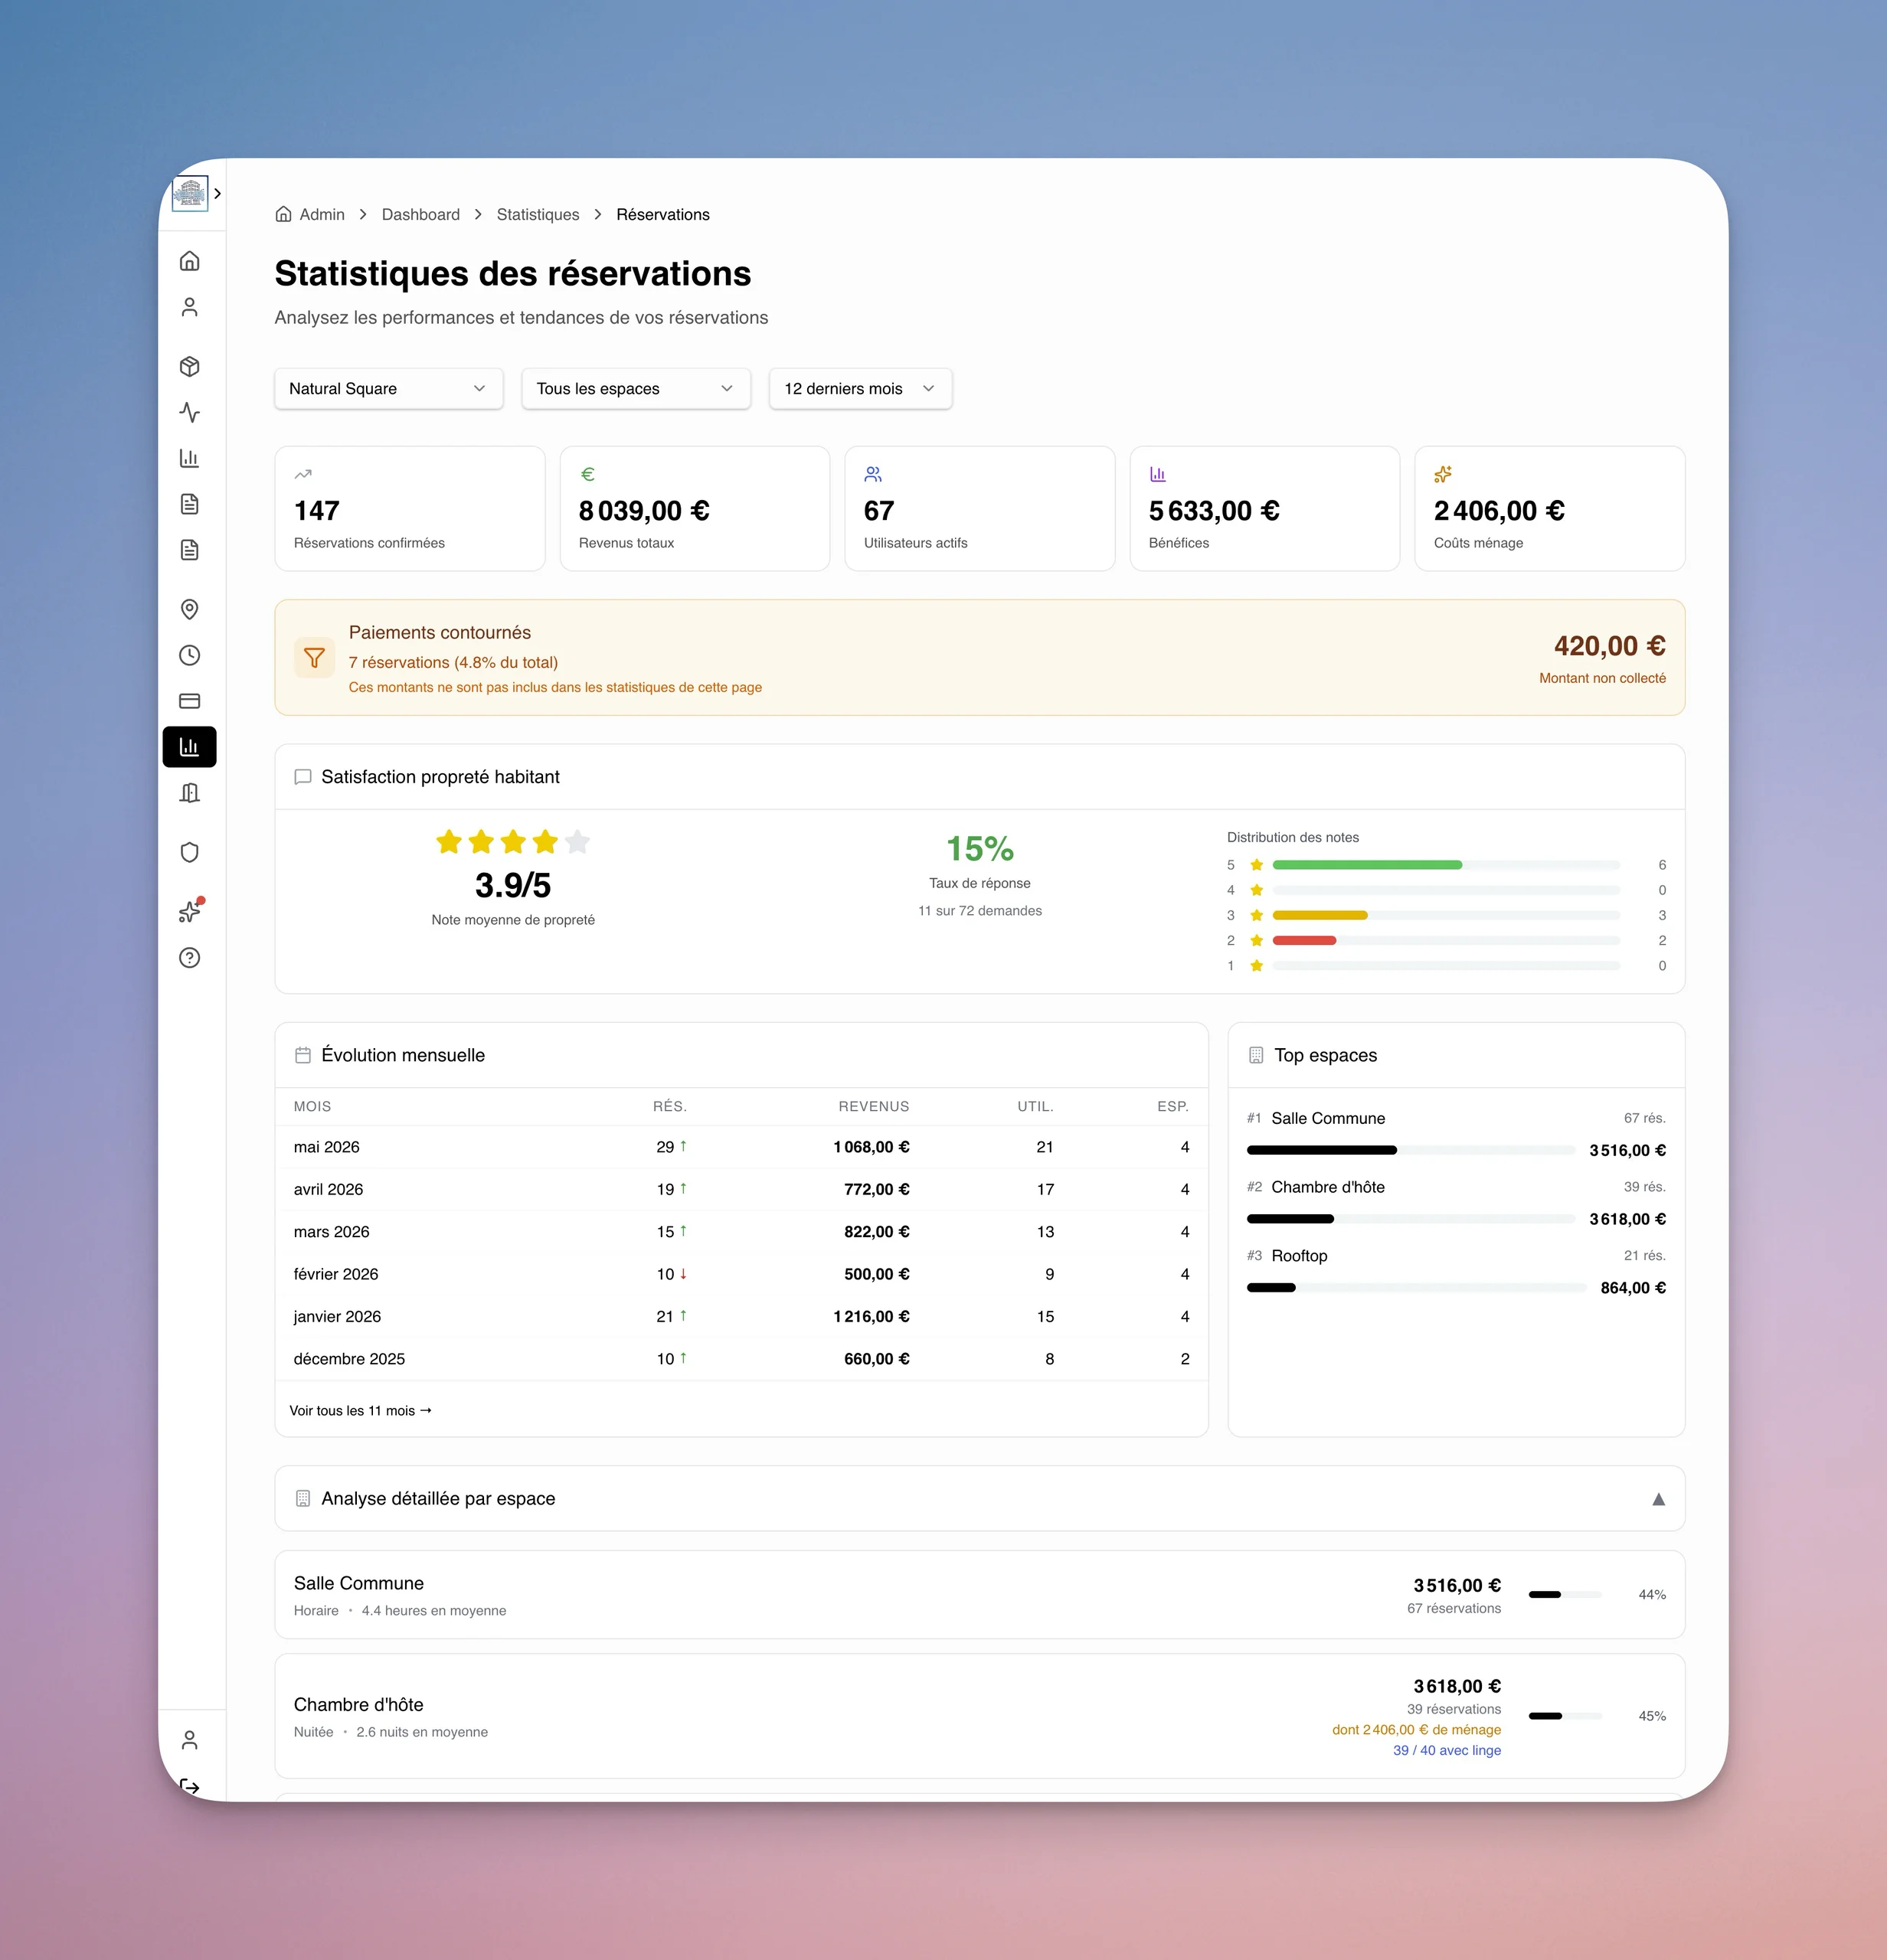Click Réservations in the breadcrumb
This screenshot has height=1960, width=1887.
(663, 215)
